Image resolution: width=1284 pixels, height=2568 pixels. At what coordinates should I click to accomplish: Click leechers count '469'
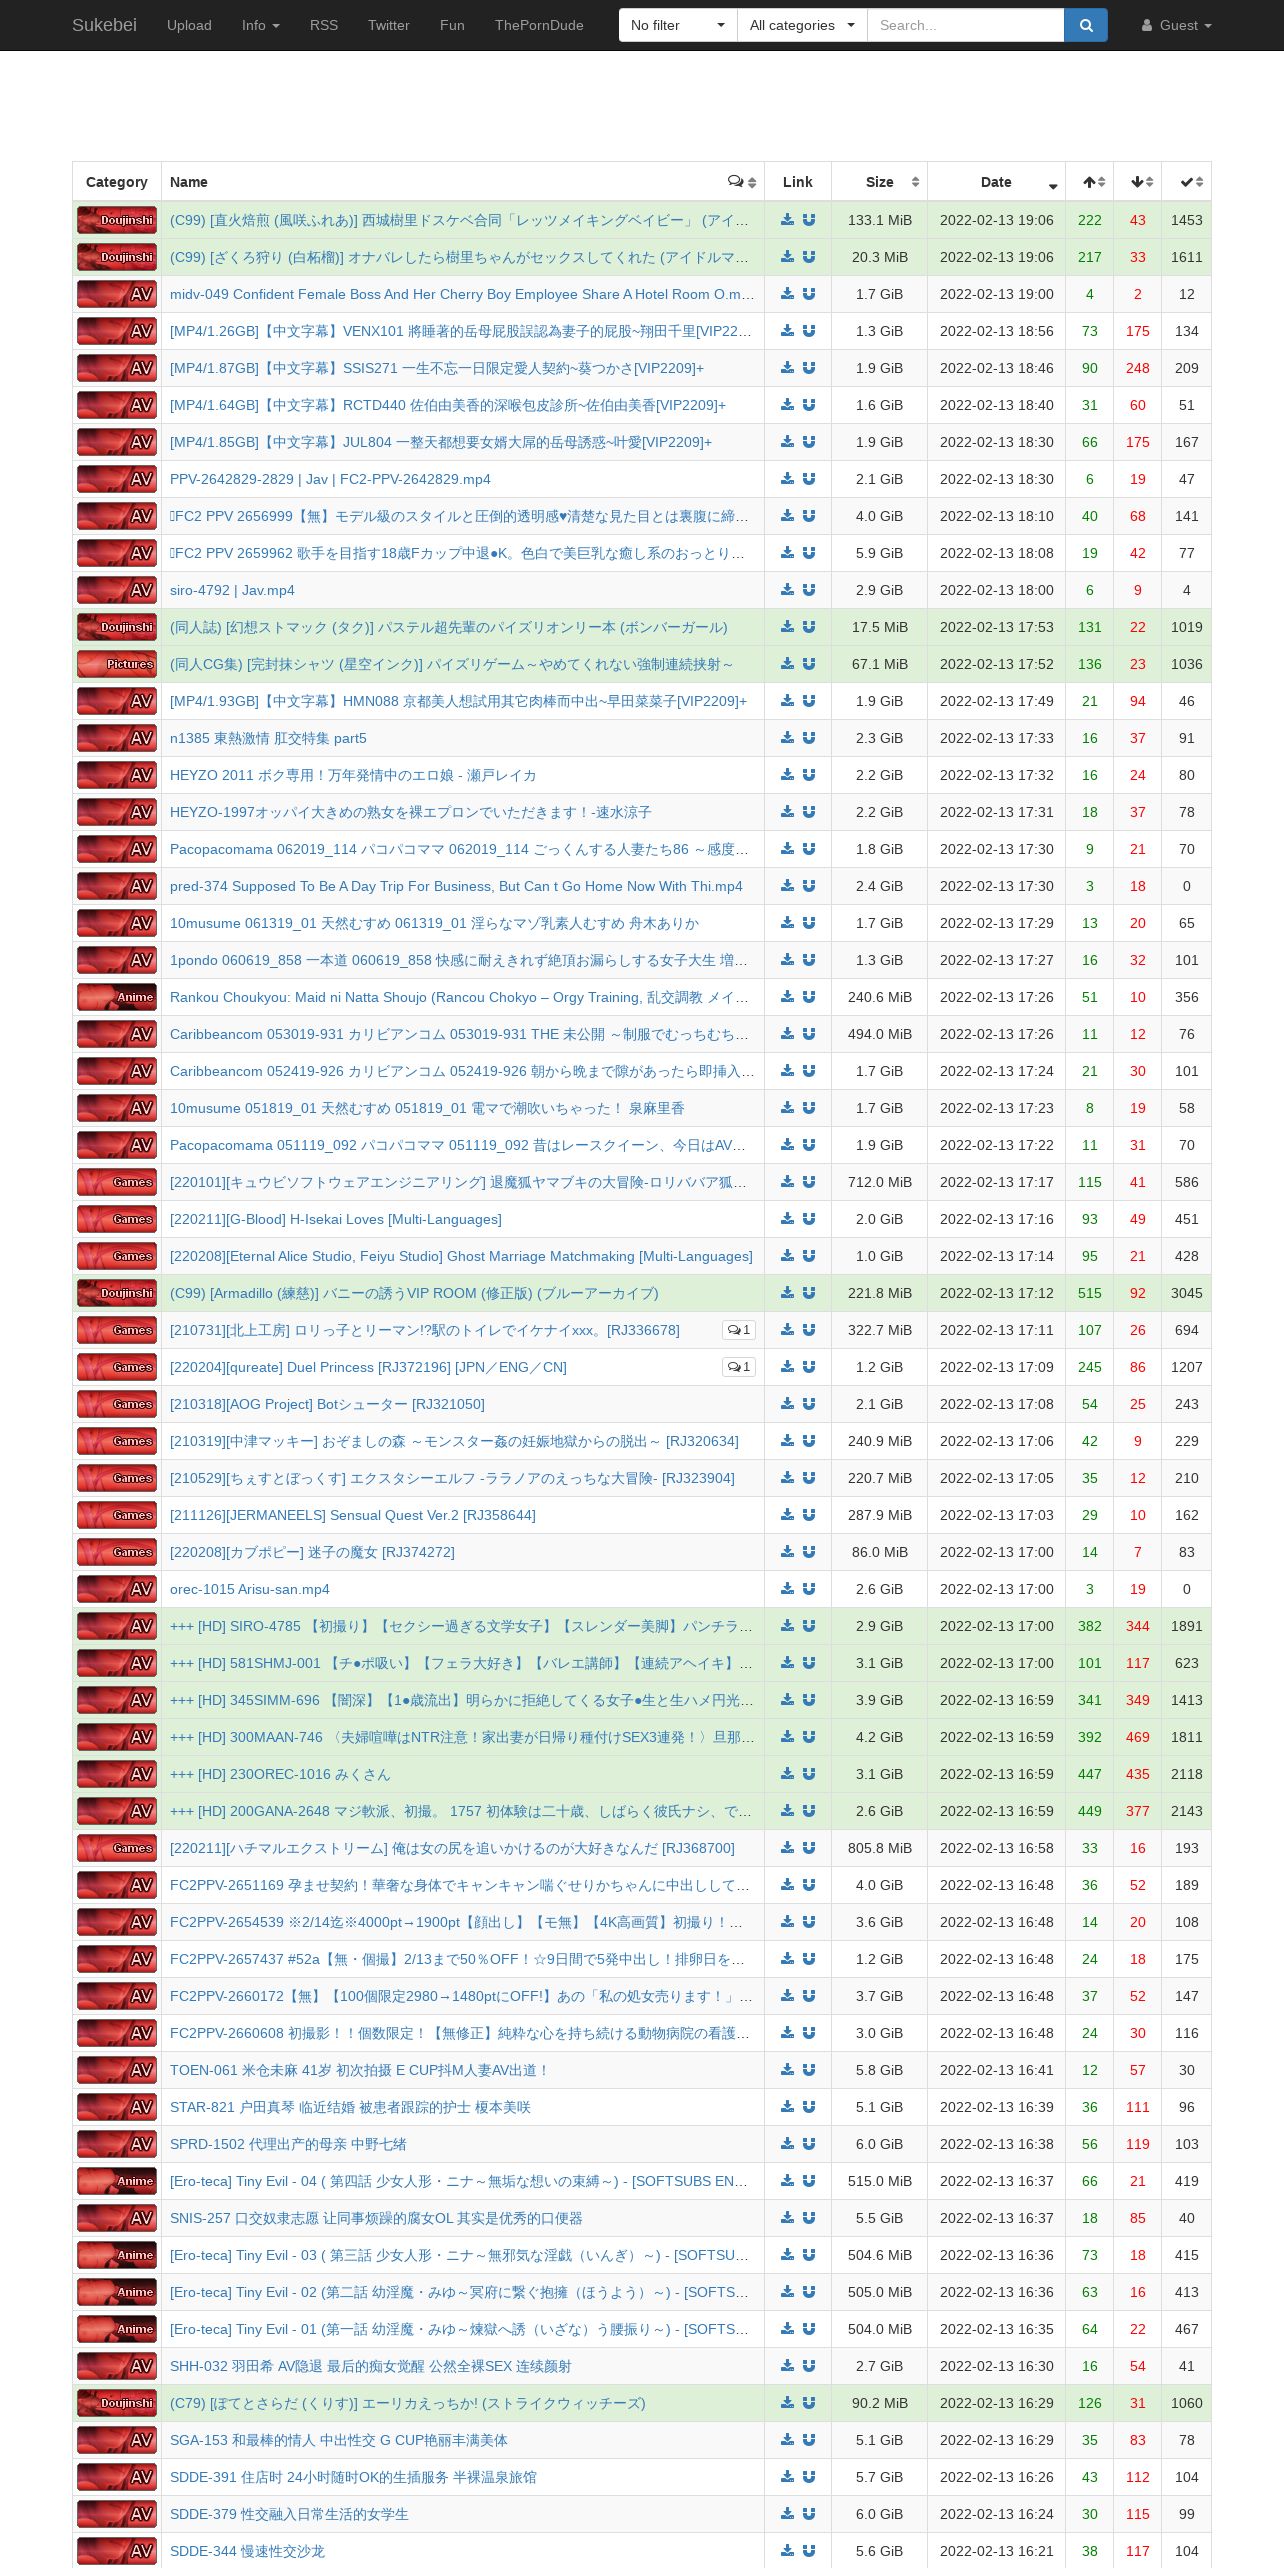(1138, 1737)
